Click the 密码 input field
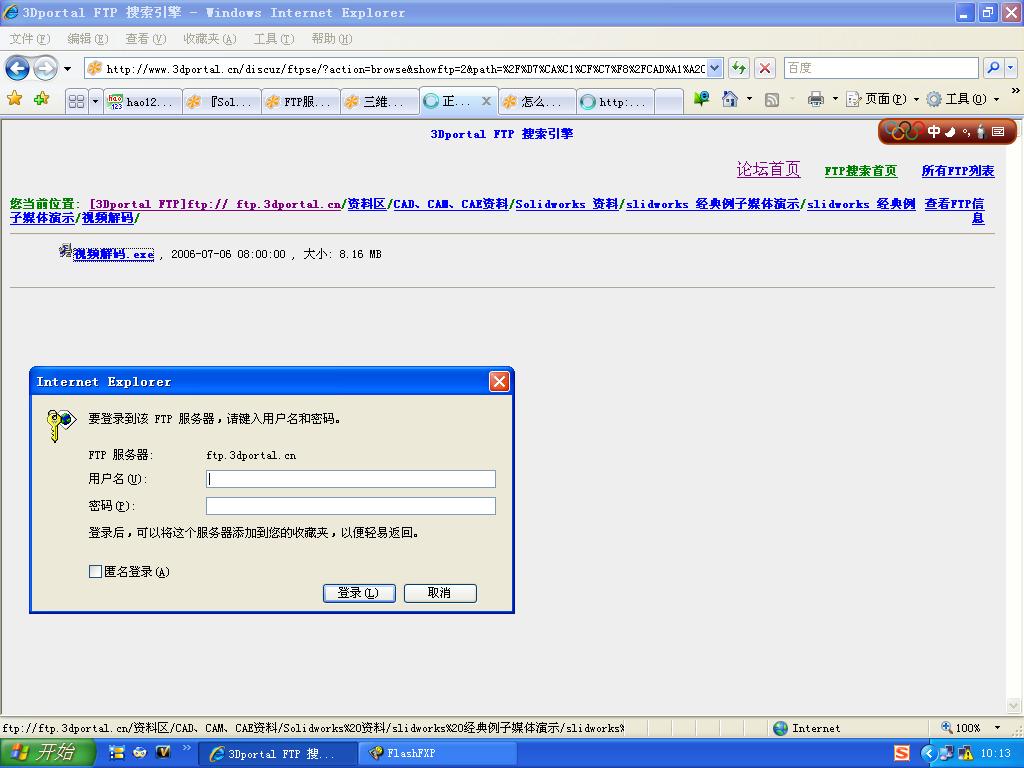This screenshot has width=1024, height=768. [x=351, y=506]
